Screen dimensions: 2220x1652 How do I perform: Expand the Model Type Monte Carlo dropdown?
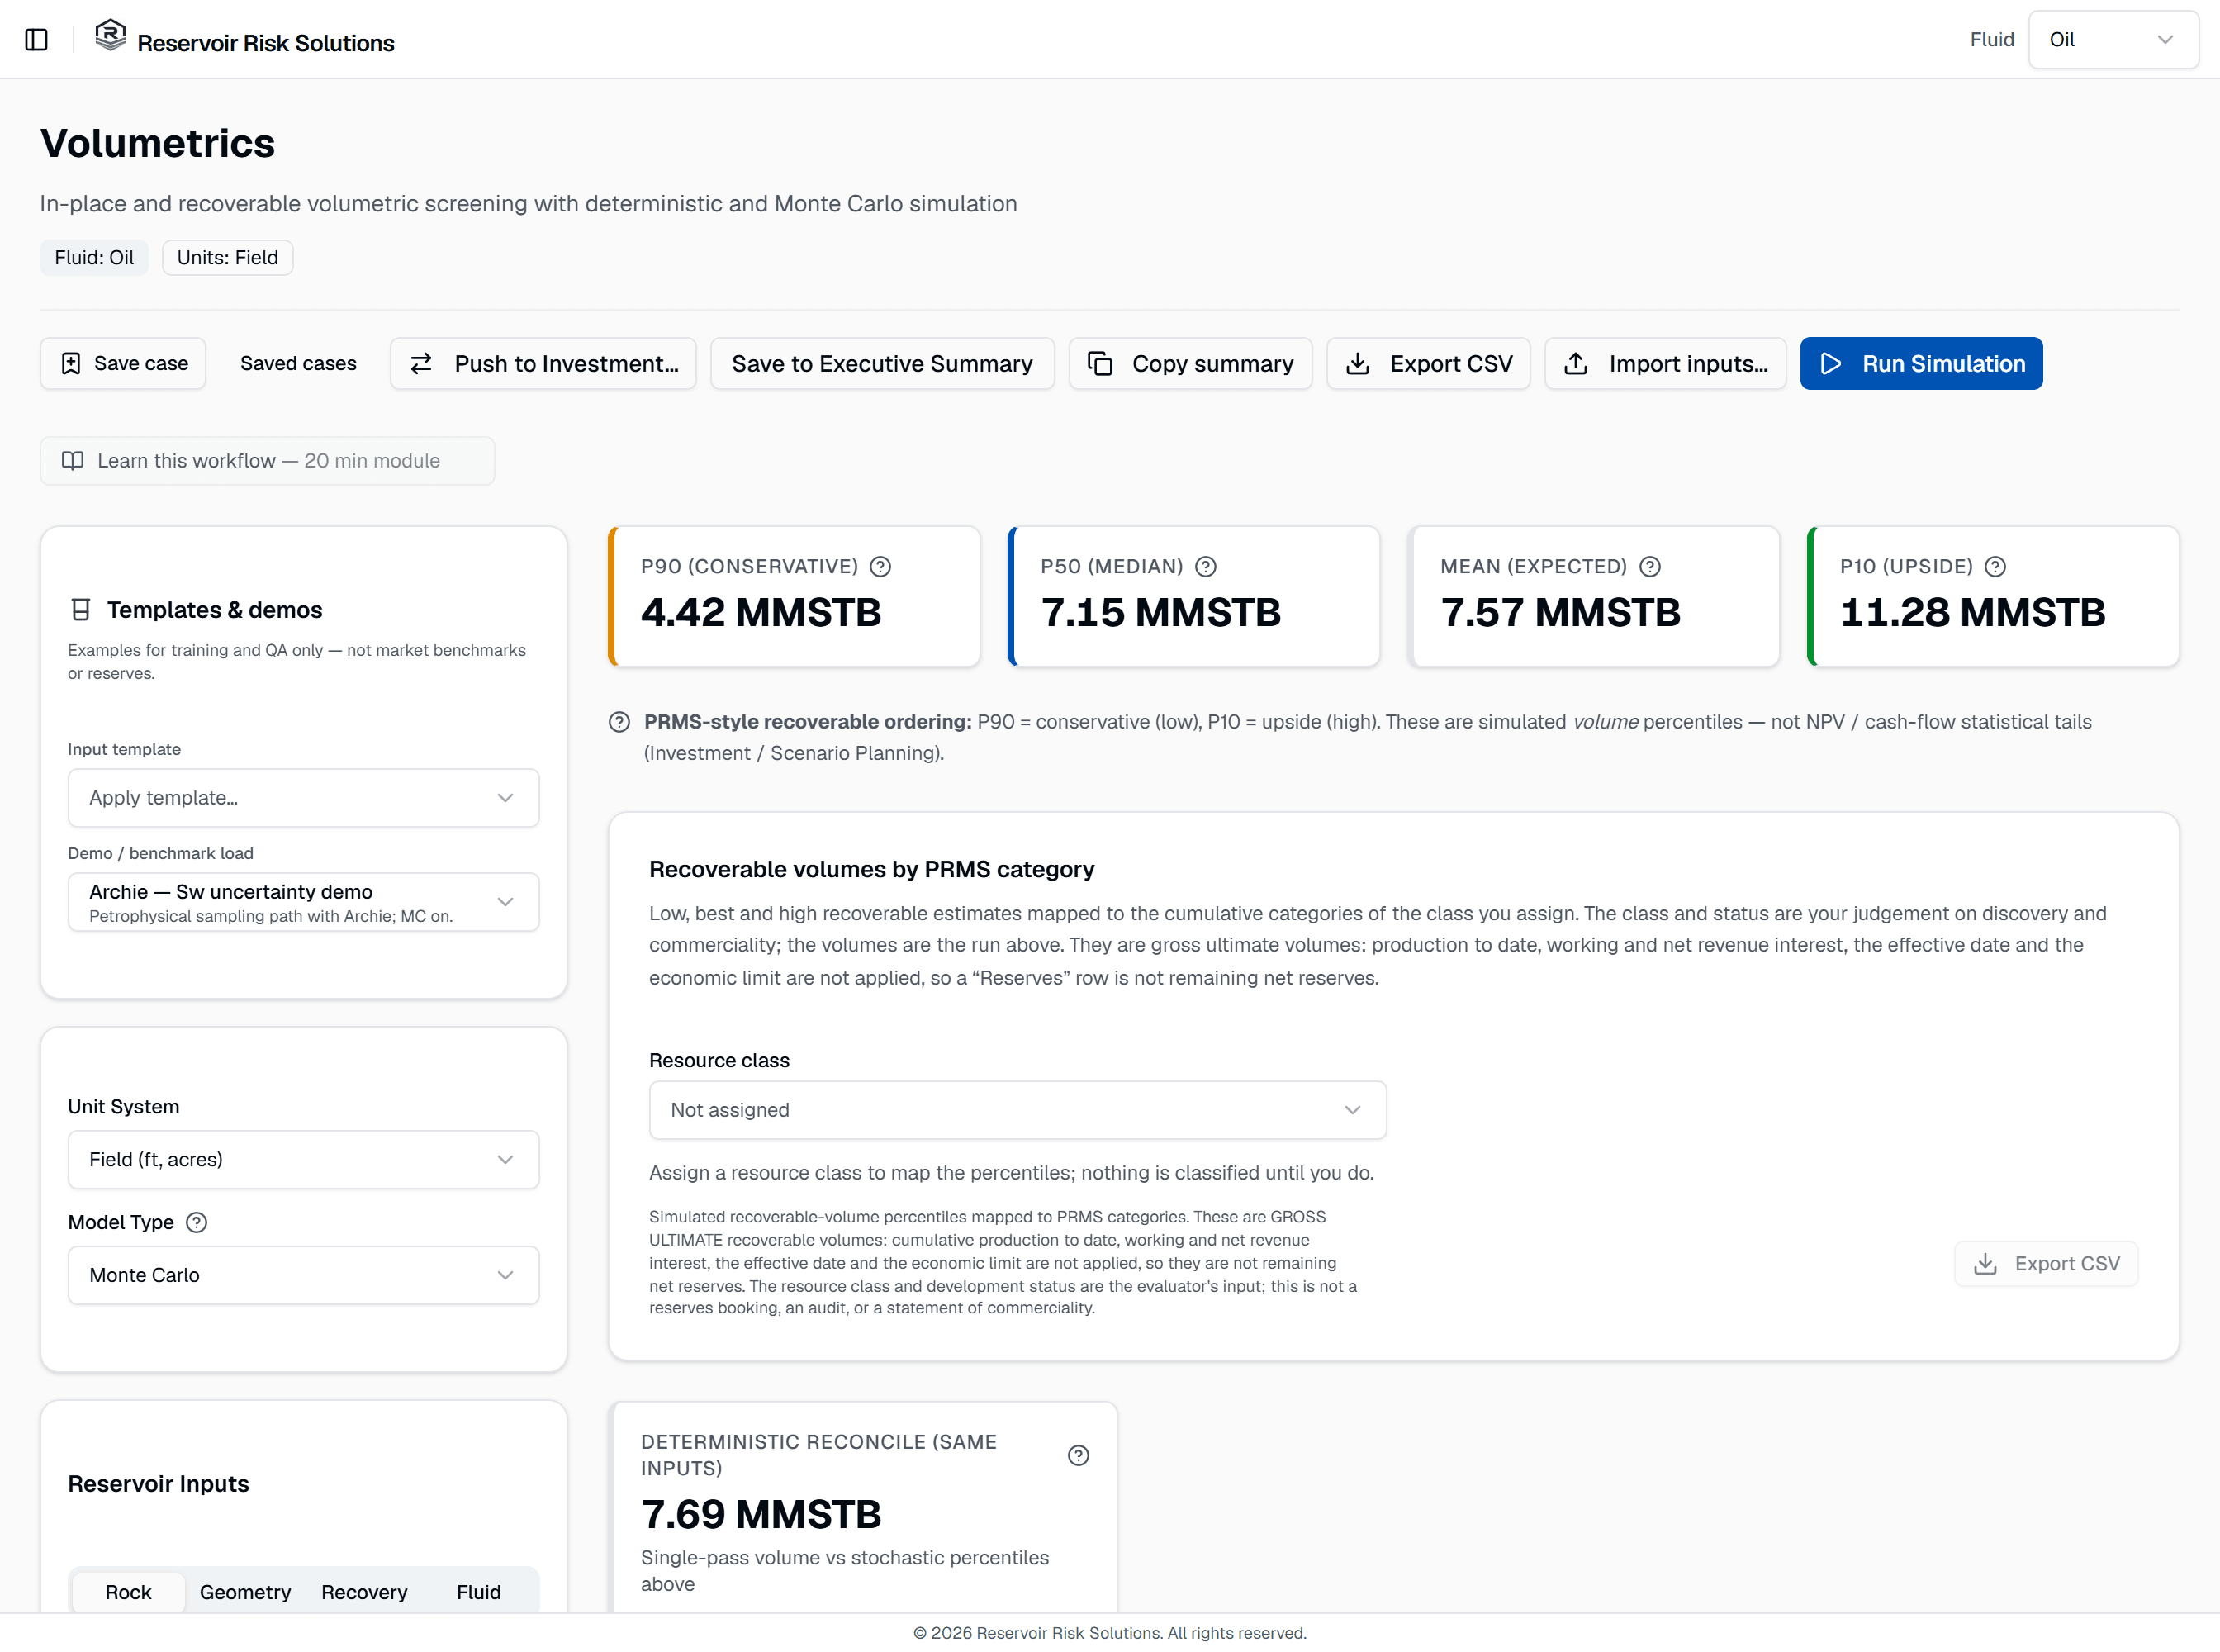click(304, 1275)
